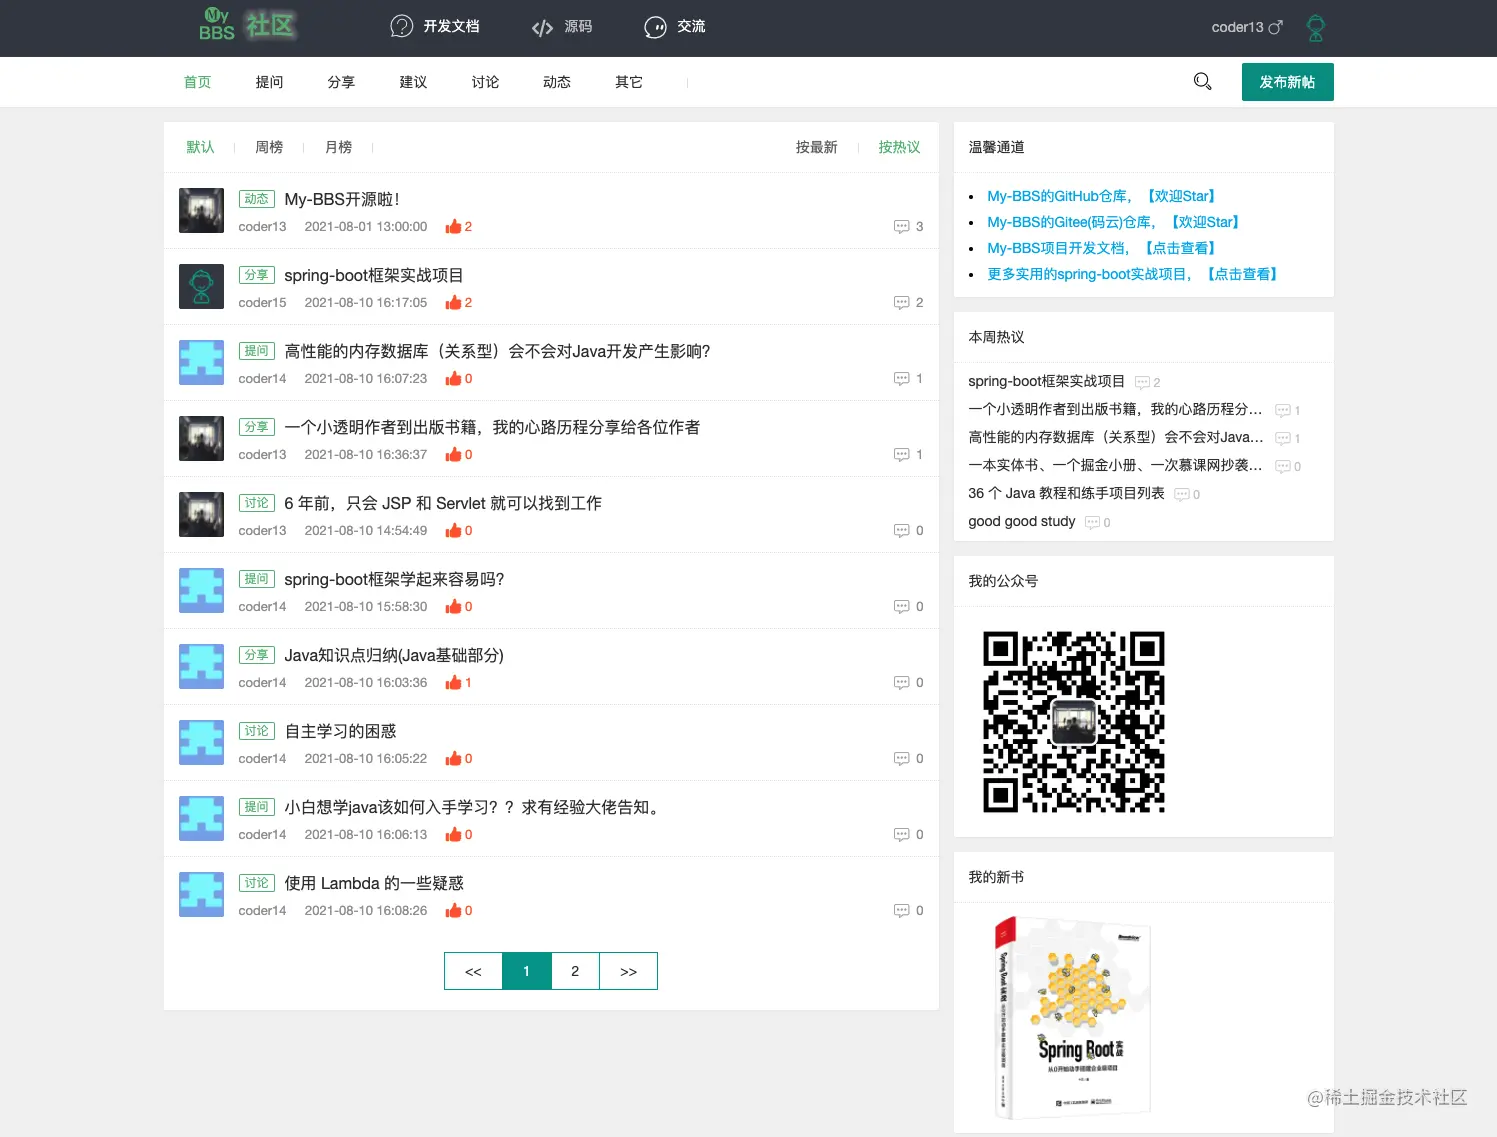1497x1137 pixels.
Task: Switch to the 月榜 ranking tab
Action: tap(339, 147)
